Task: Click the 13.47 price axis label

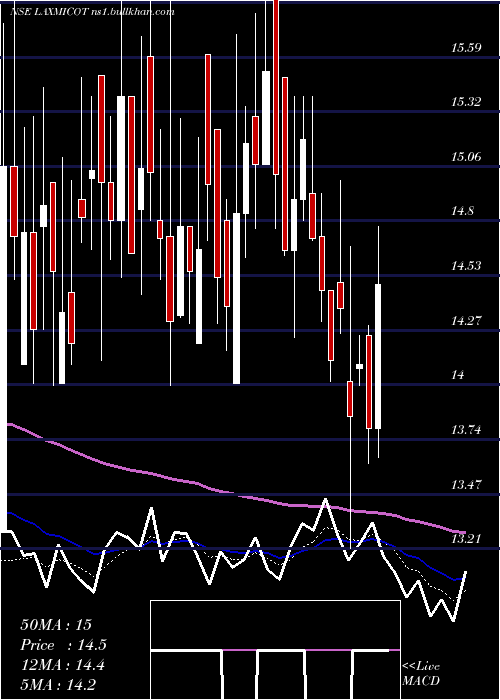Action: [466, 484]
